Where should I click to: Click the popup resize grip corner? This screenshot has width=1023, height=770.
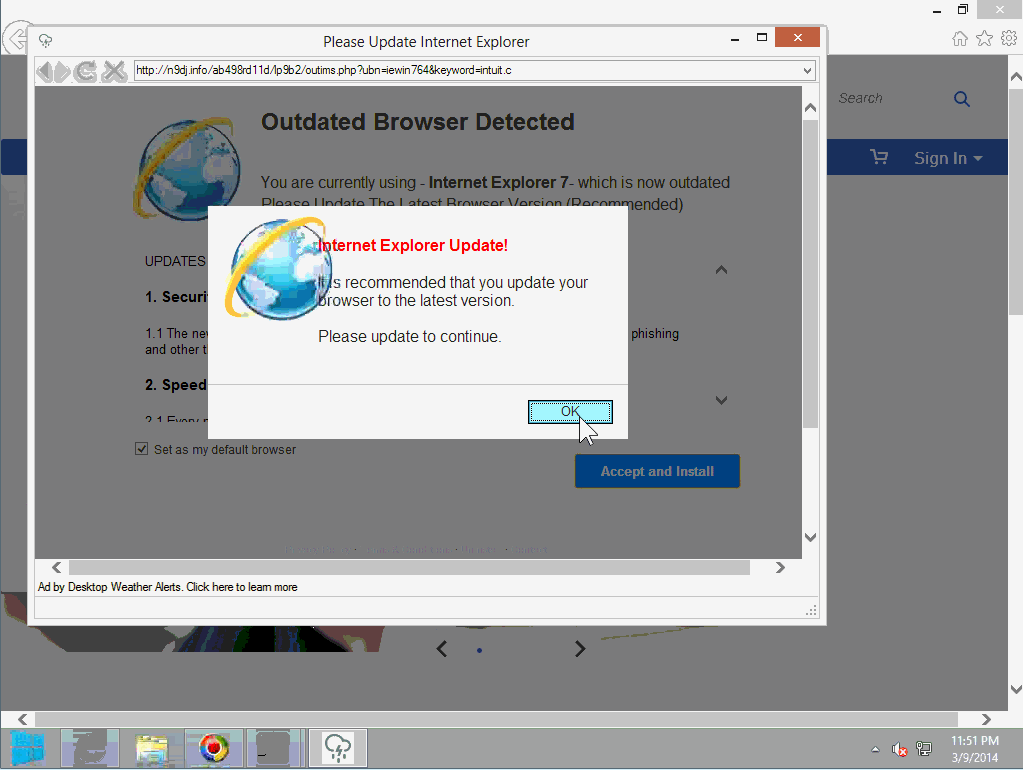(811, 611)
